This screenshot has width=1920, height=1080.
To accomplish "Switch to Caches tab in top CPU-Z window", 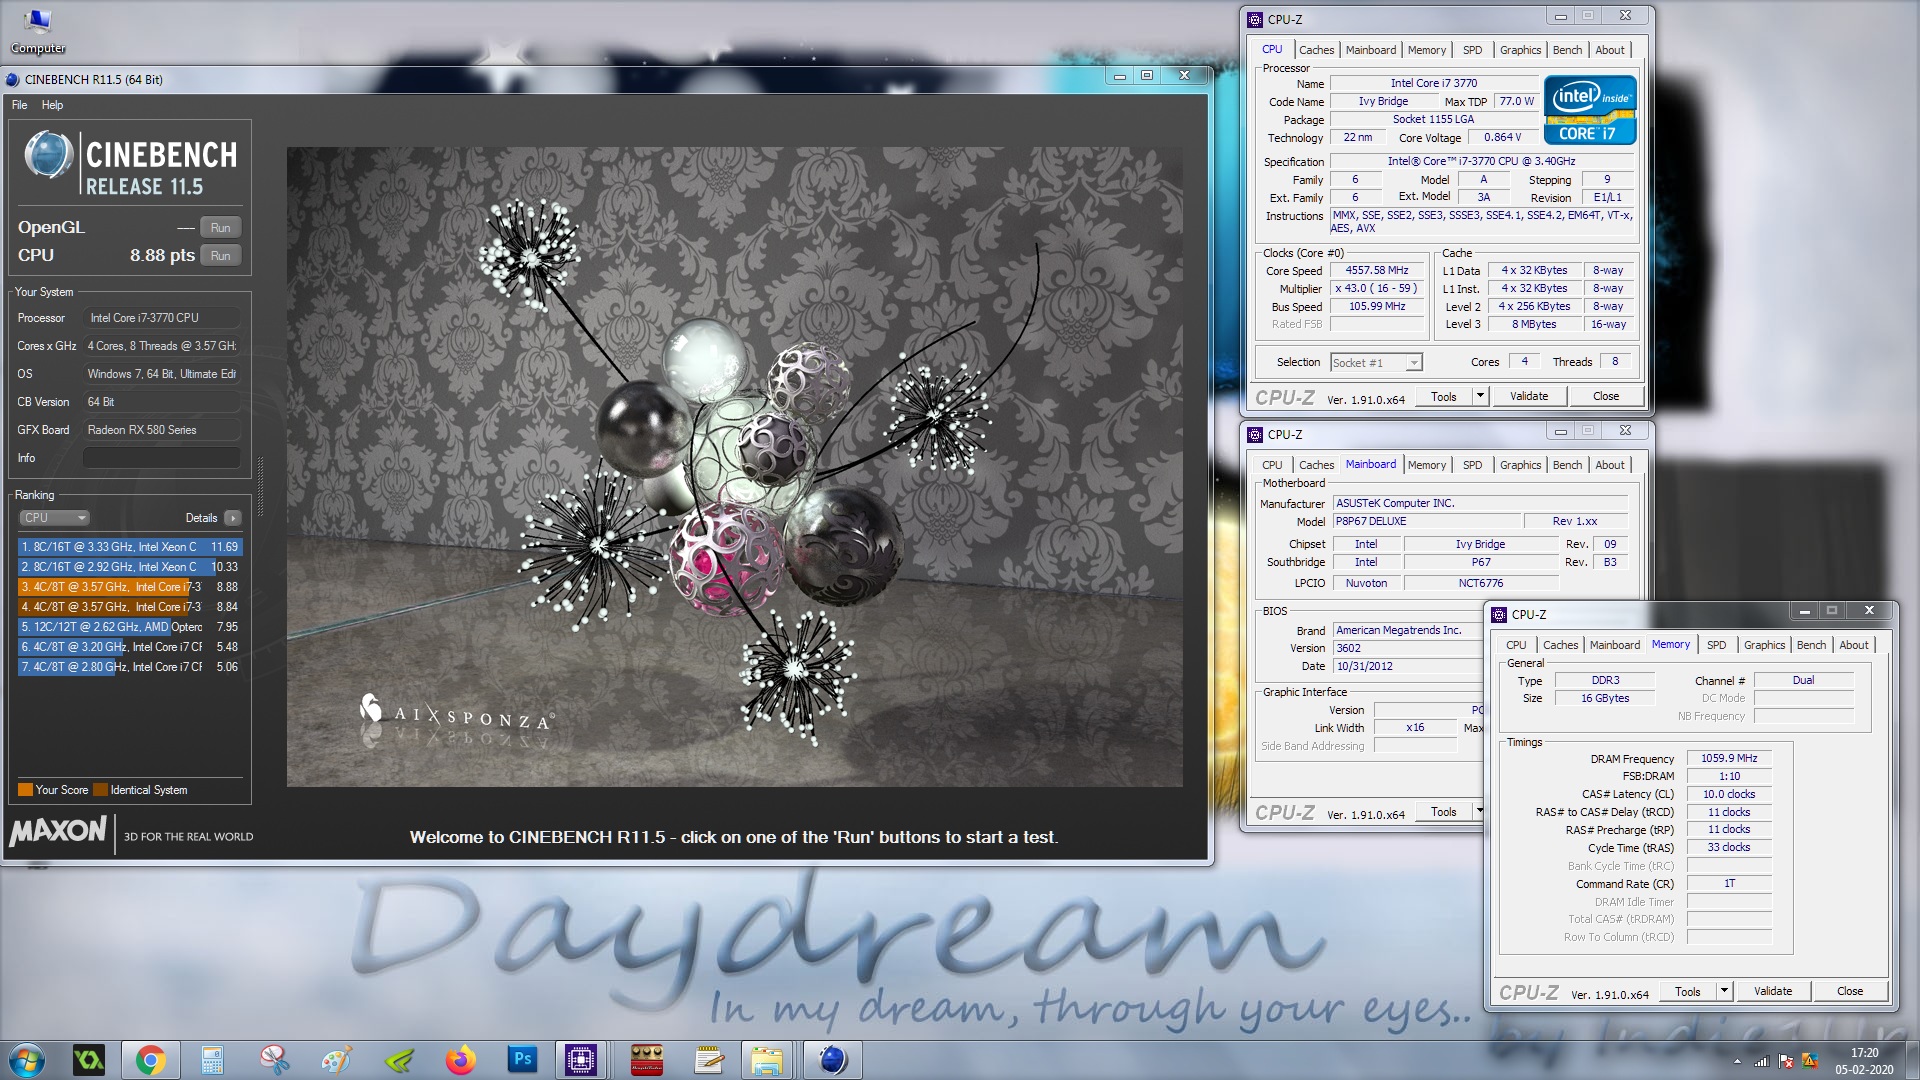I will [x=1316, y=50].
